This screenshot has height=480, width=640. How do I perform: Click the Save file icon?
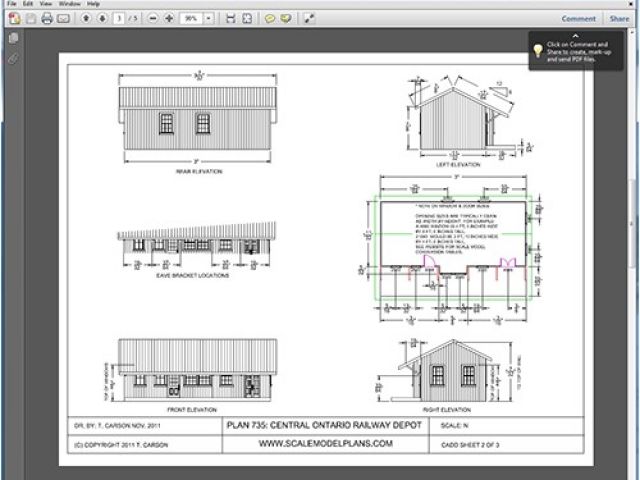tap(31, 19)
